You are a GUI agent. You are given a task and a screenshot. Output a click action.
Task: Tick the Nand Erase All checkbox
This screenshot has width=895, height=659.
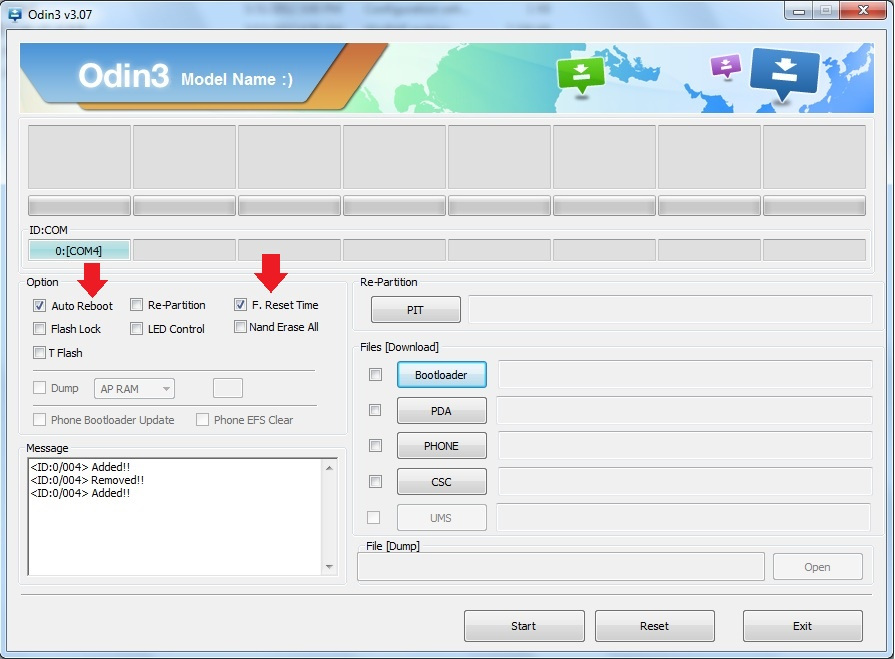point(241,327)
